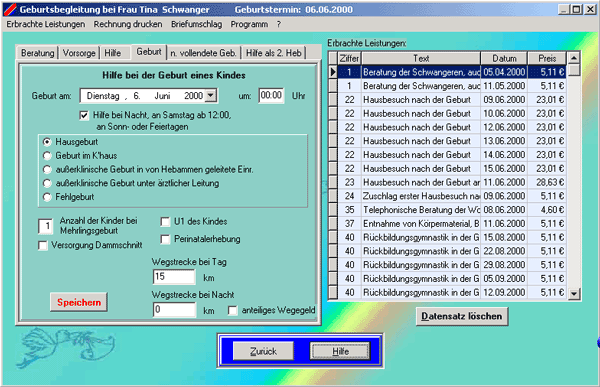Viewport: 600px width, 387px height.
Task: Click the app icon in the title bar
Action: coord(10,10)
